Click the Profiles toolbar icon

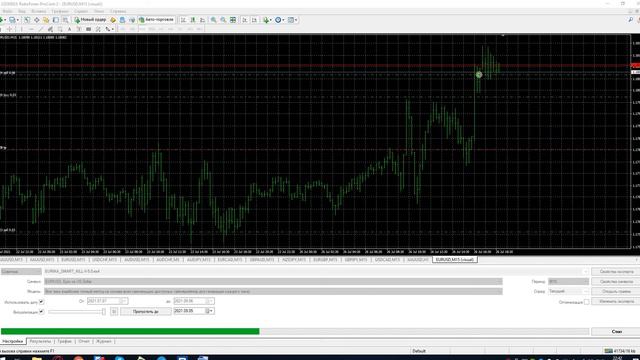click(x=13, y=20)
